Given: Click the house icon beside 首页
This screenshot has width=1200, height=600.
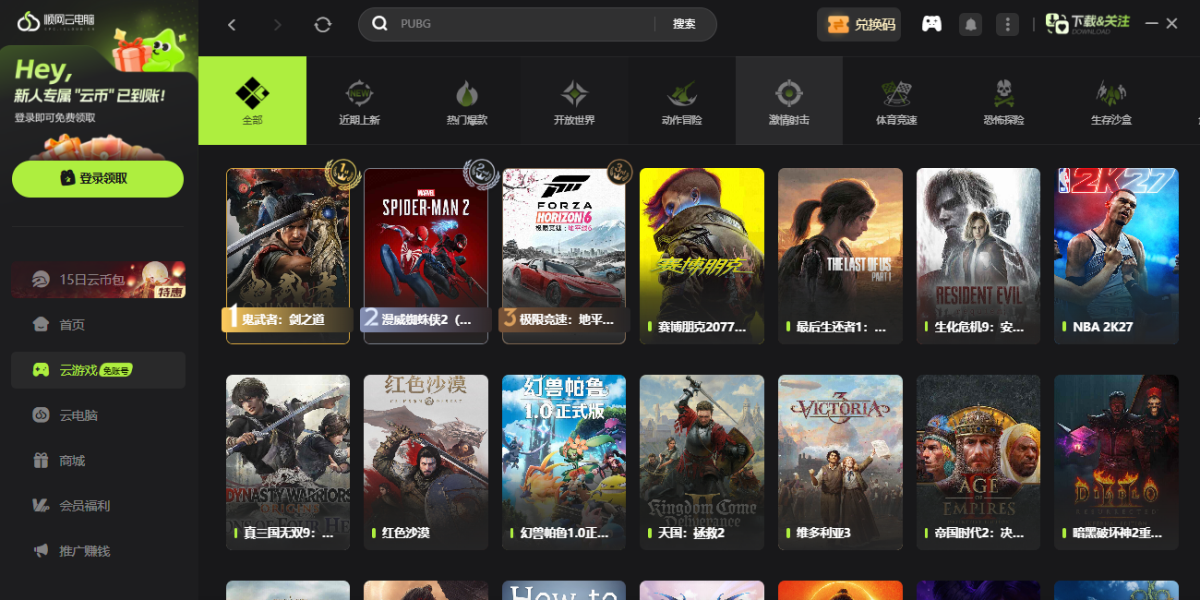Looking at the screenshot, I should [x=40, y=324].
